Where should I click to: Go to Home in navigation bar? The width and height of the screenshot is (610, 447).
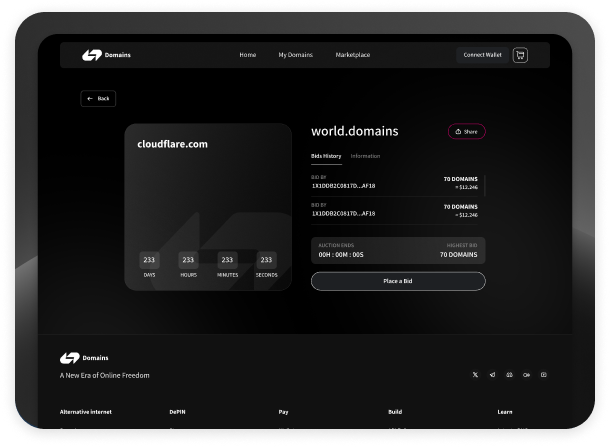pyautogui.click(x=248, y=55)
